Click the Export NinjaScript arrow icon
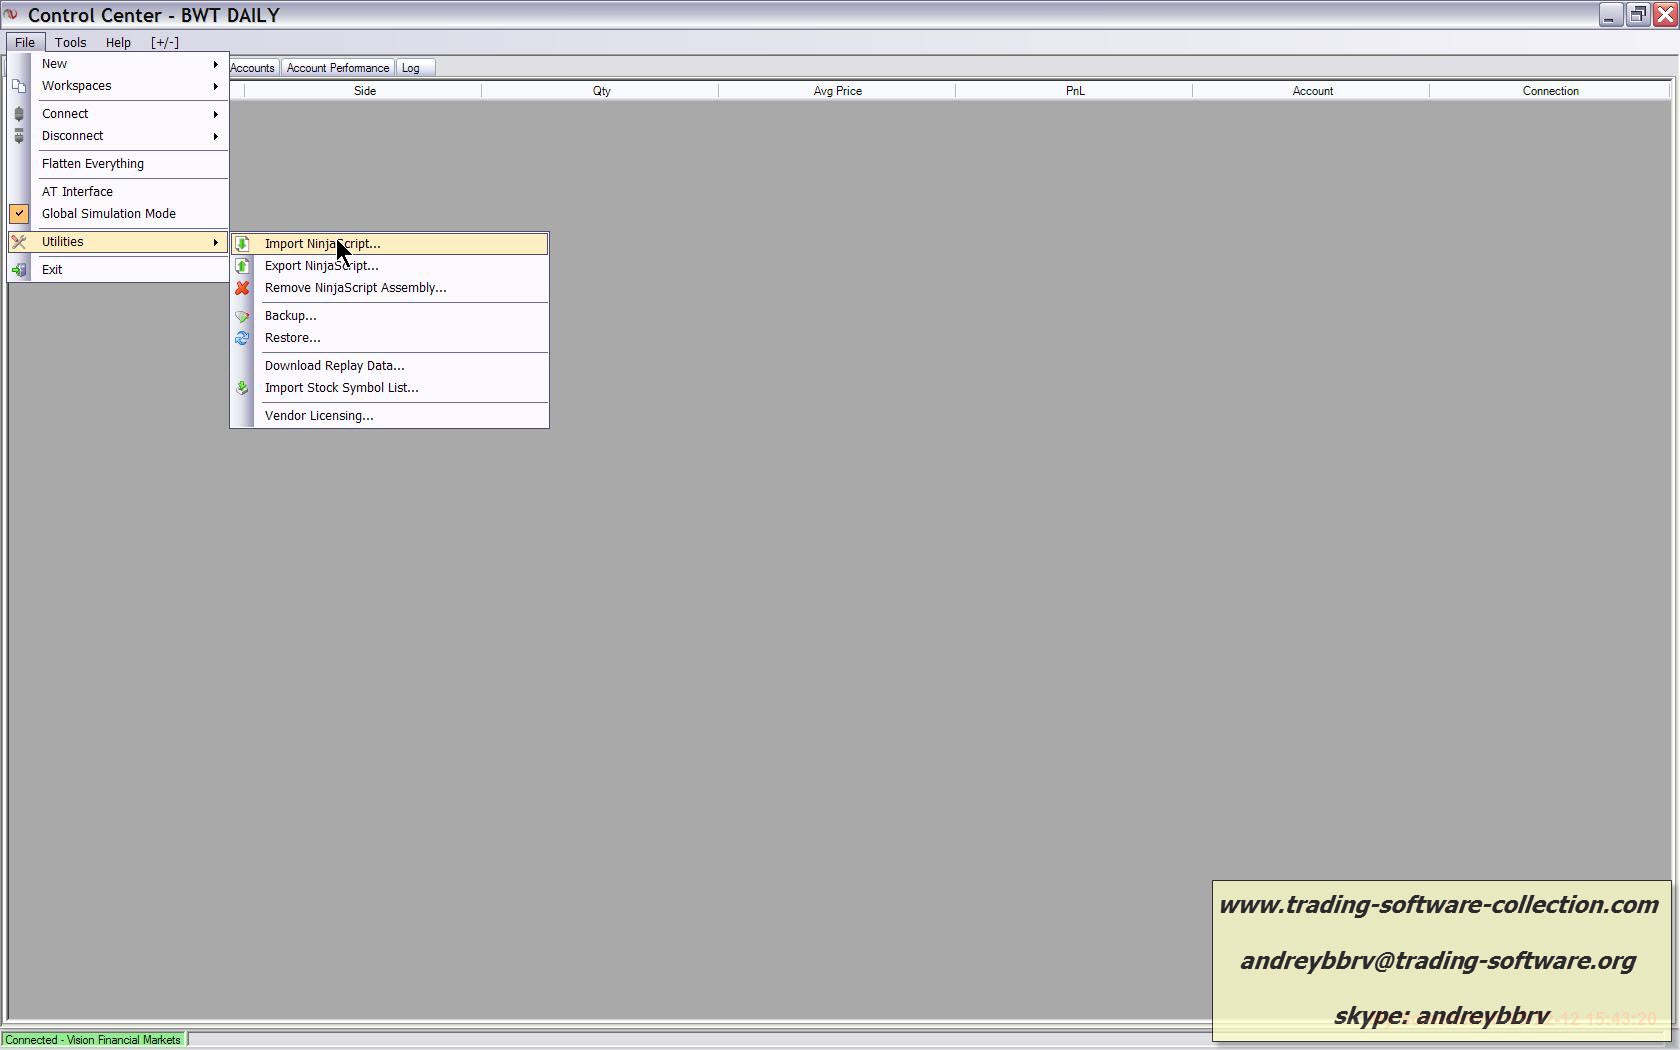 pos(242,266)
